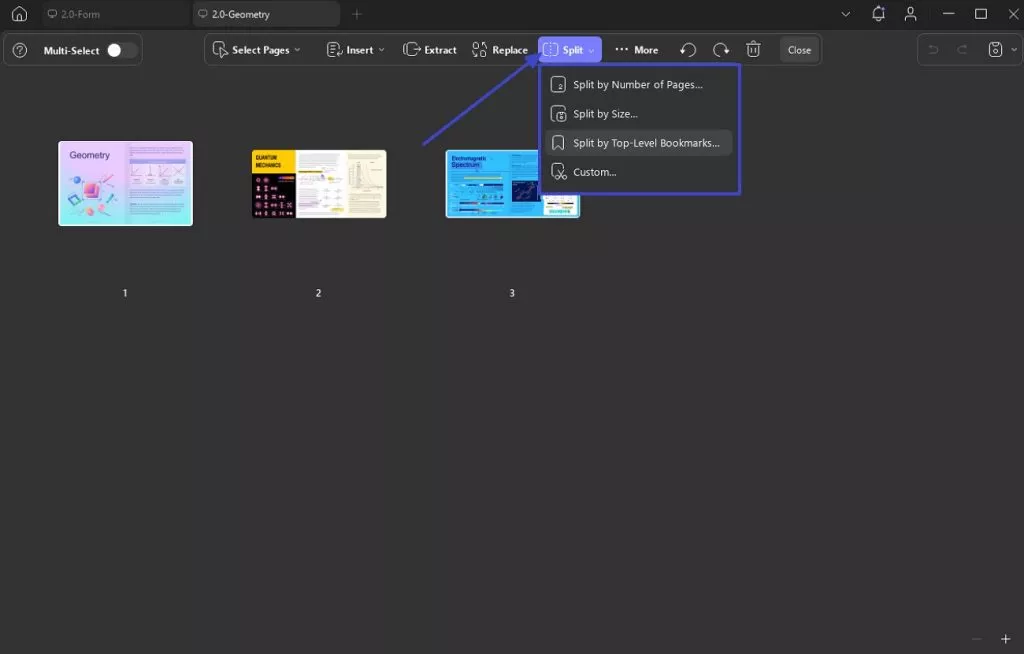This screenshot has height=654, width=1024.
Task: Open the notifications bell icon
Action: [878, 14]
